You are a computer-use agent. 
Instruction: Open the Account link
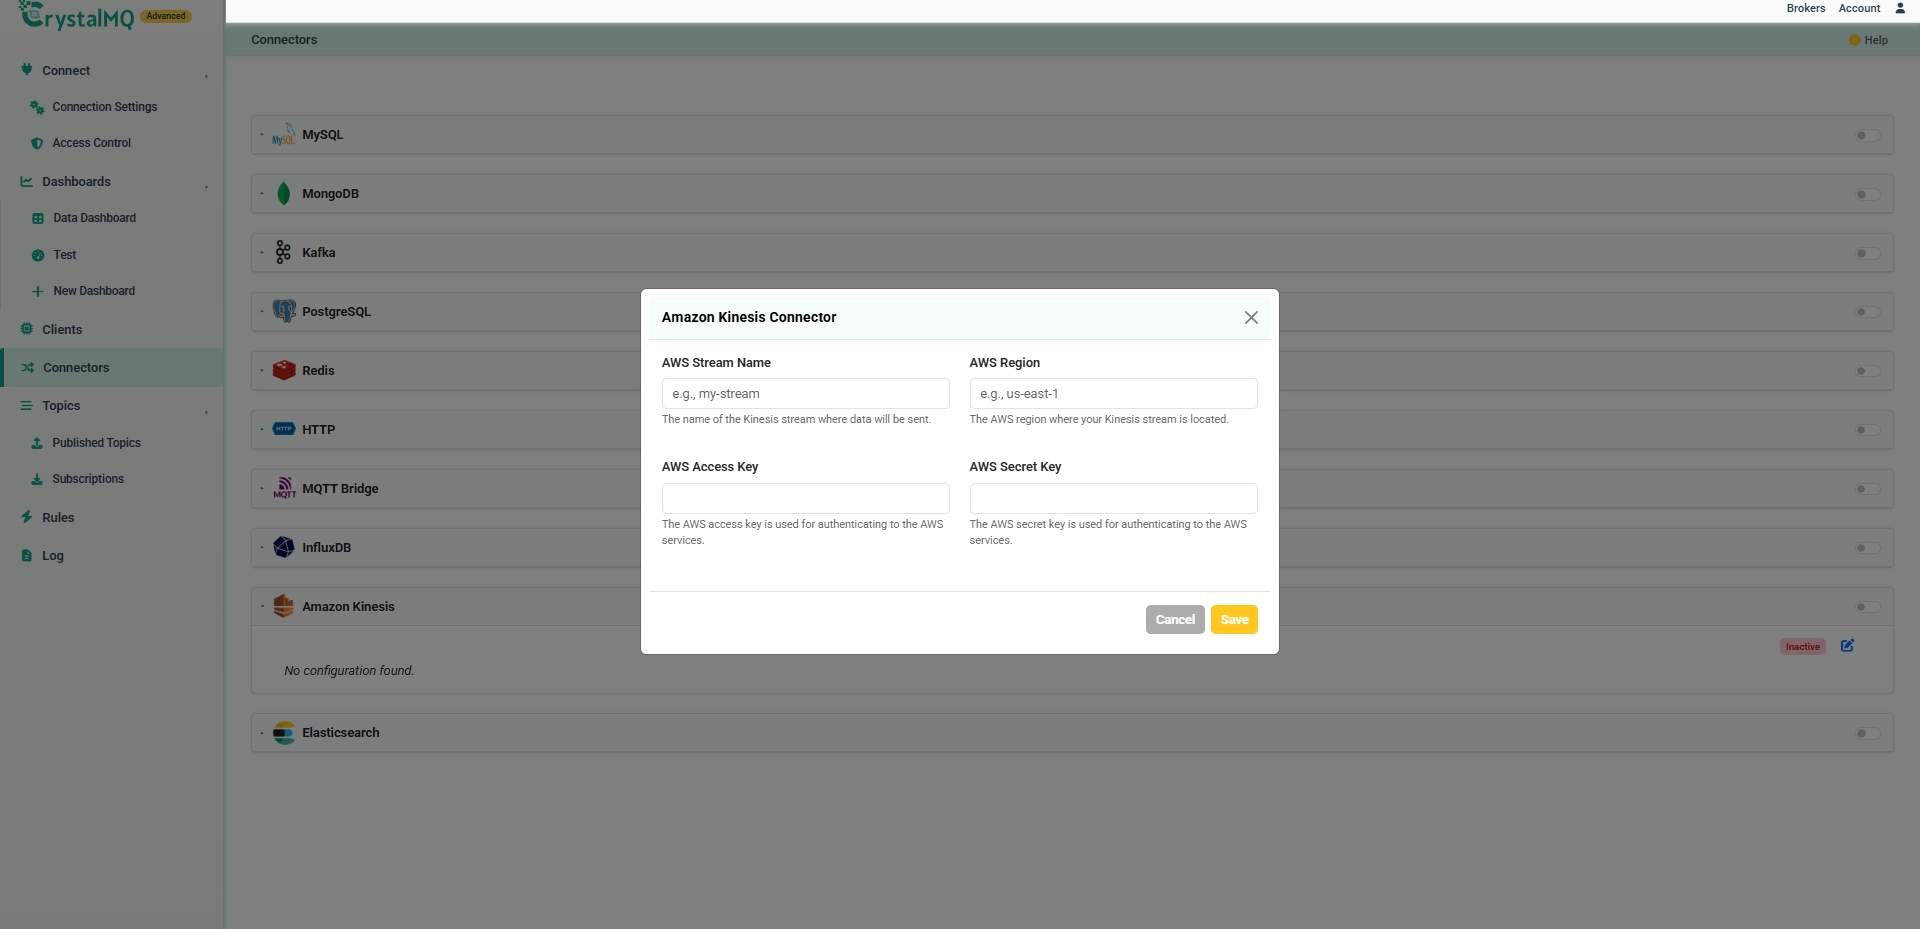[x=1859, y=8]
